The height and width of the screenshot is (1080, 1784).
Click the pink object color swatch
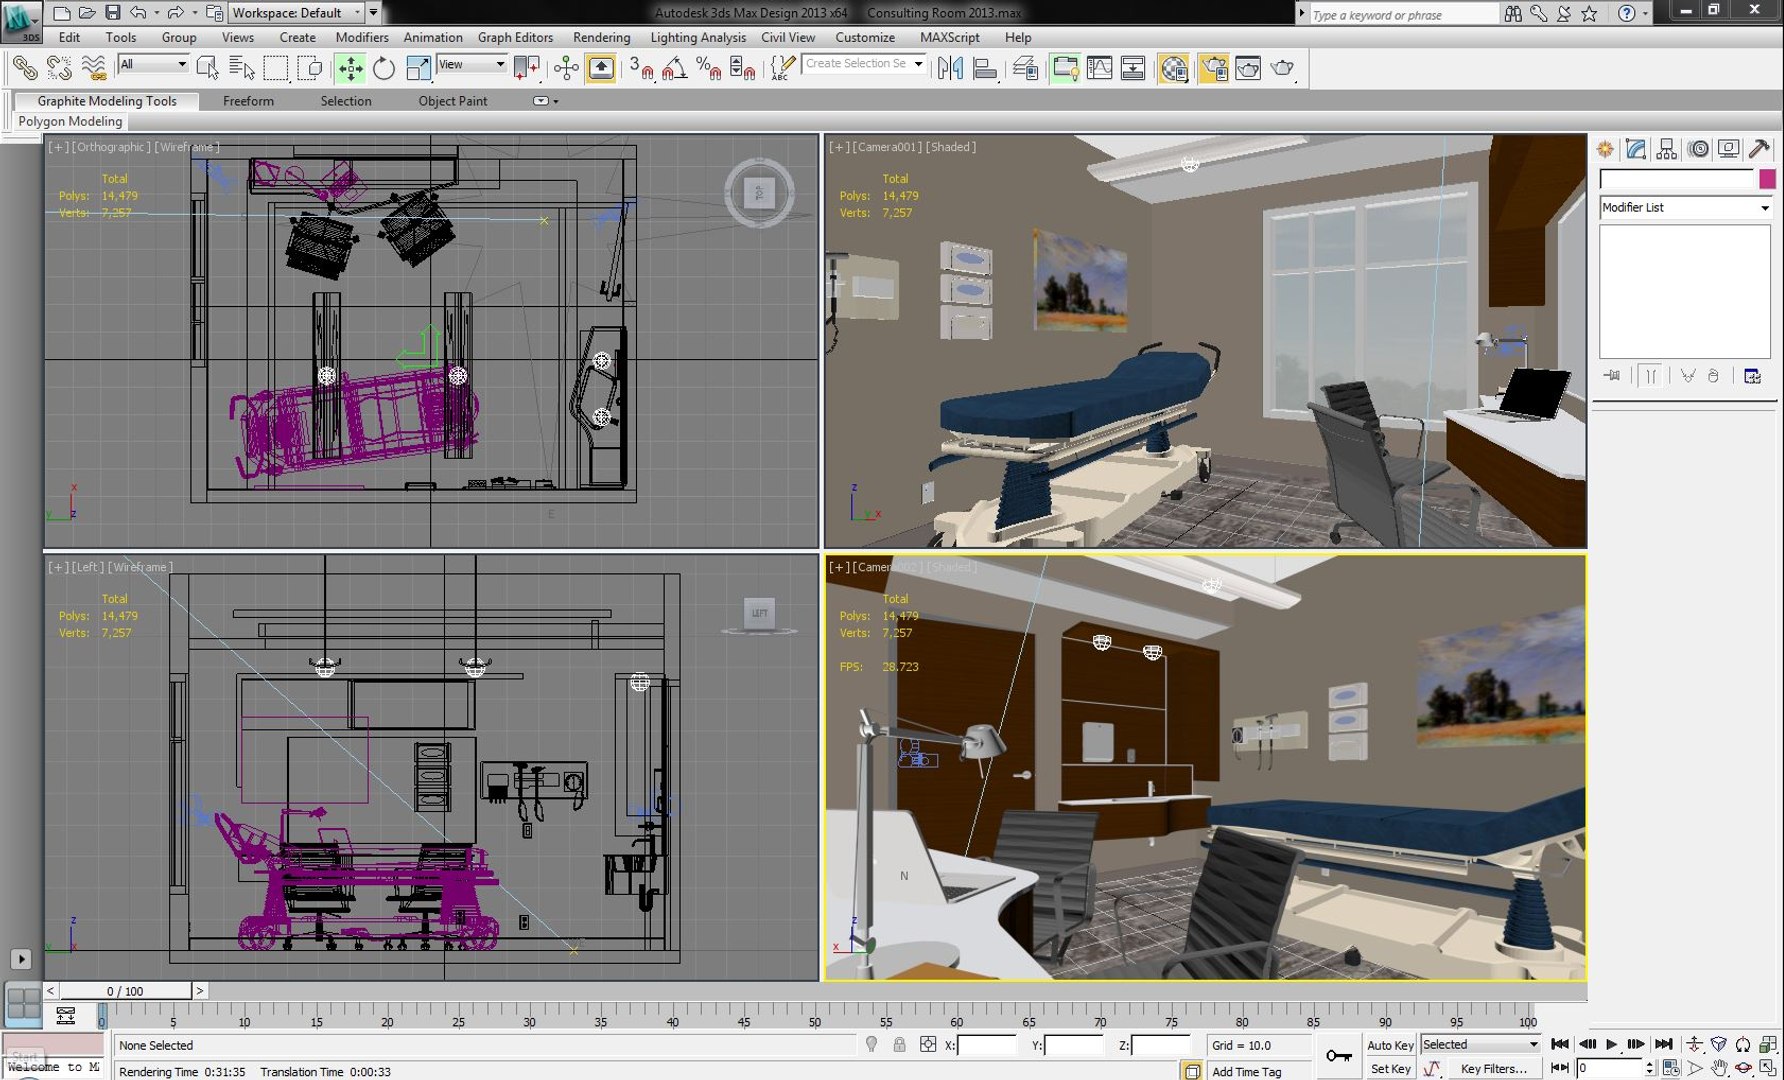point(1767,179)
